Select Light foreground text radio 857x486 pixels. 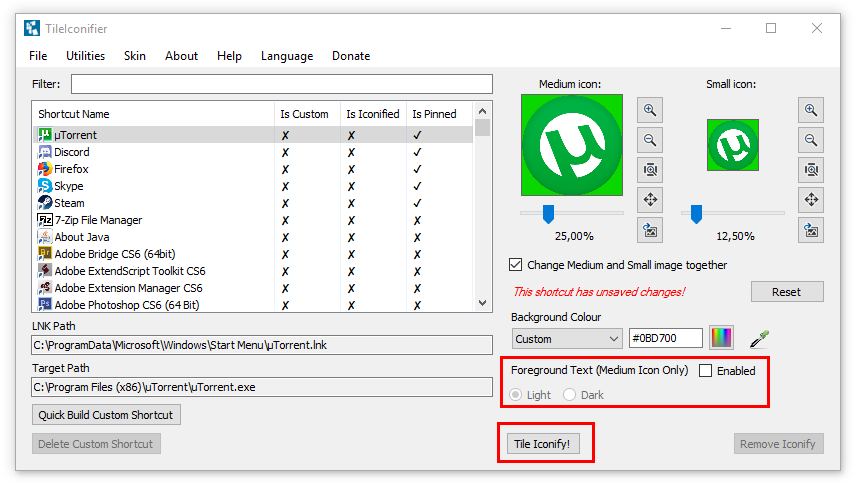tap(515, 395)
